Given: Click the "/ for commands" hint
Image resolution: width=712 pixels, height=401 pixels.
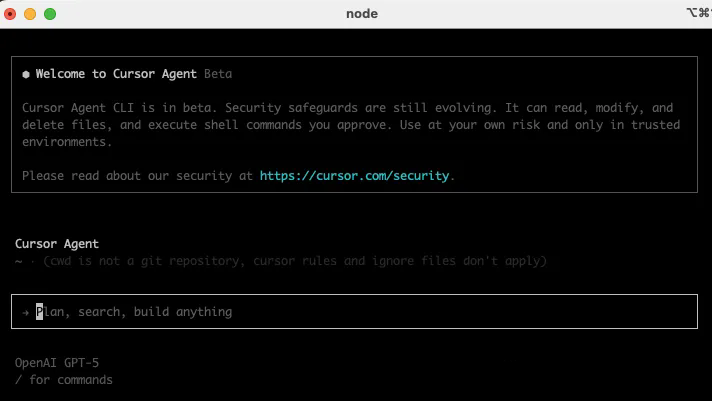Looking at the screenshot, I should 64,380.
